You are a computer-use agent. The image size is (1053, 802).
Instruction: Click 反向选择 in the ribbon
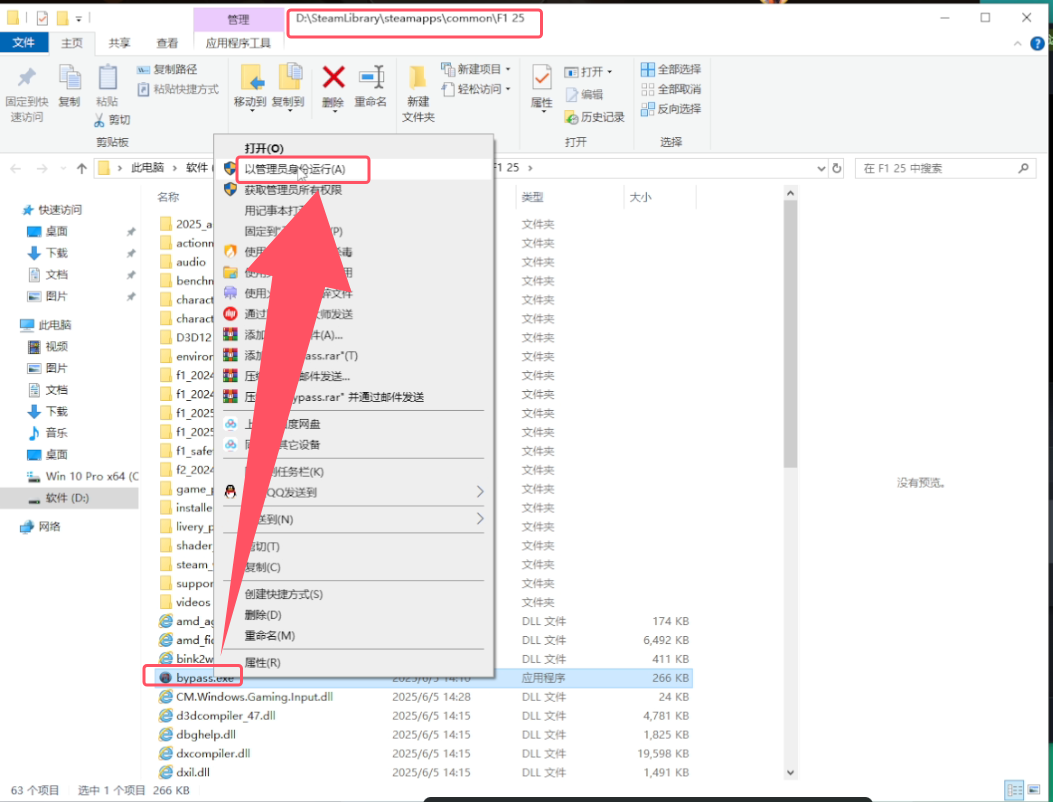670,109
